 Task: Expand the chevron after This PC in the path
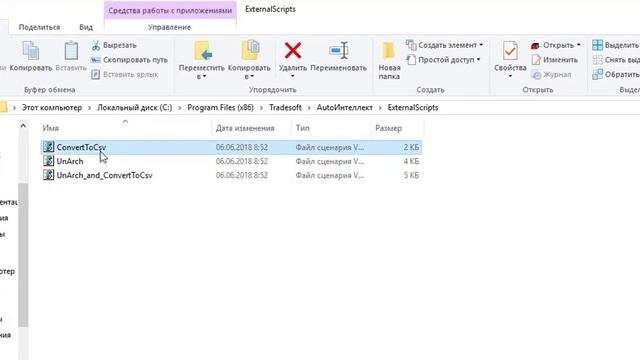click(89, 108)
